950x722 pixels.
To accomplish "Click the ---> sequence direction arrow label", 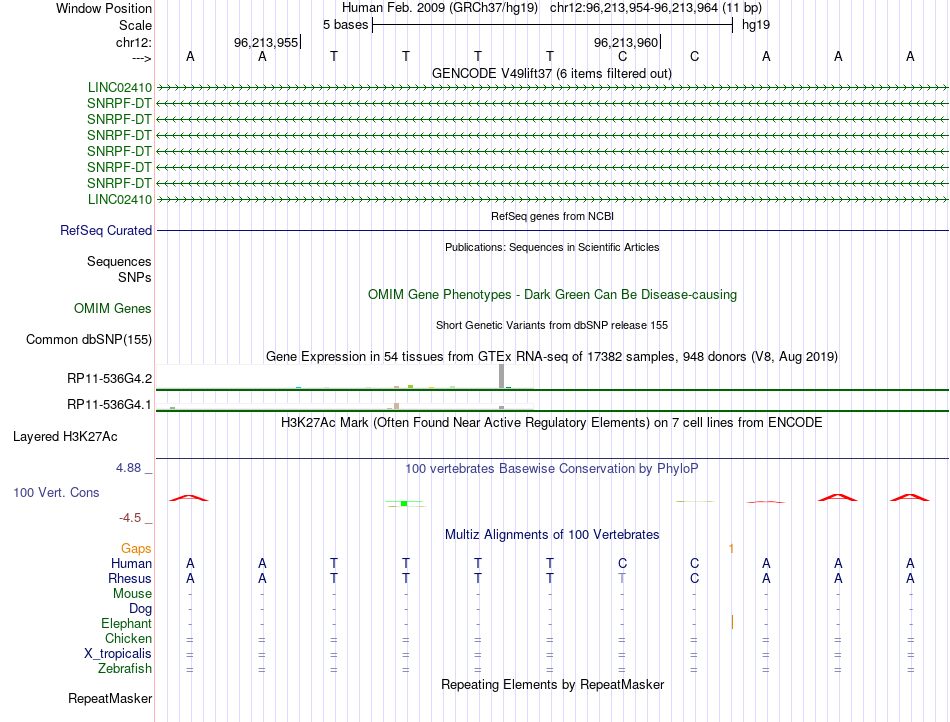I will click(141, 58).
